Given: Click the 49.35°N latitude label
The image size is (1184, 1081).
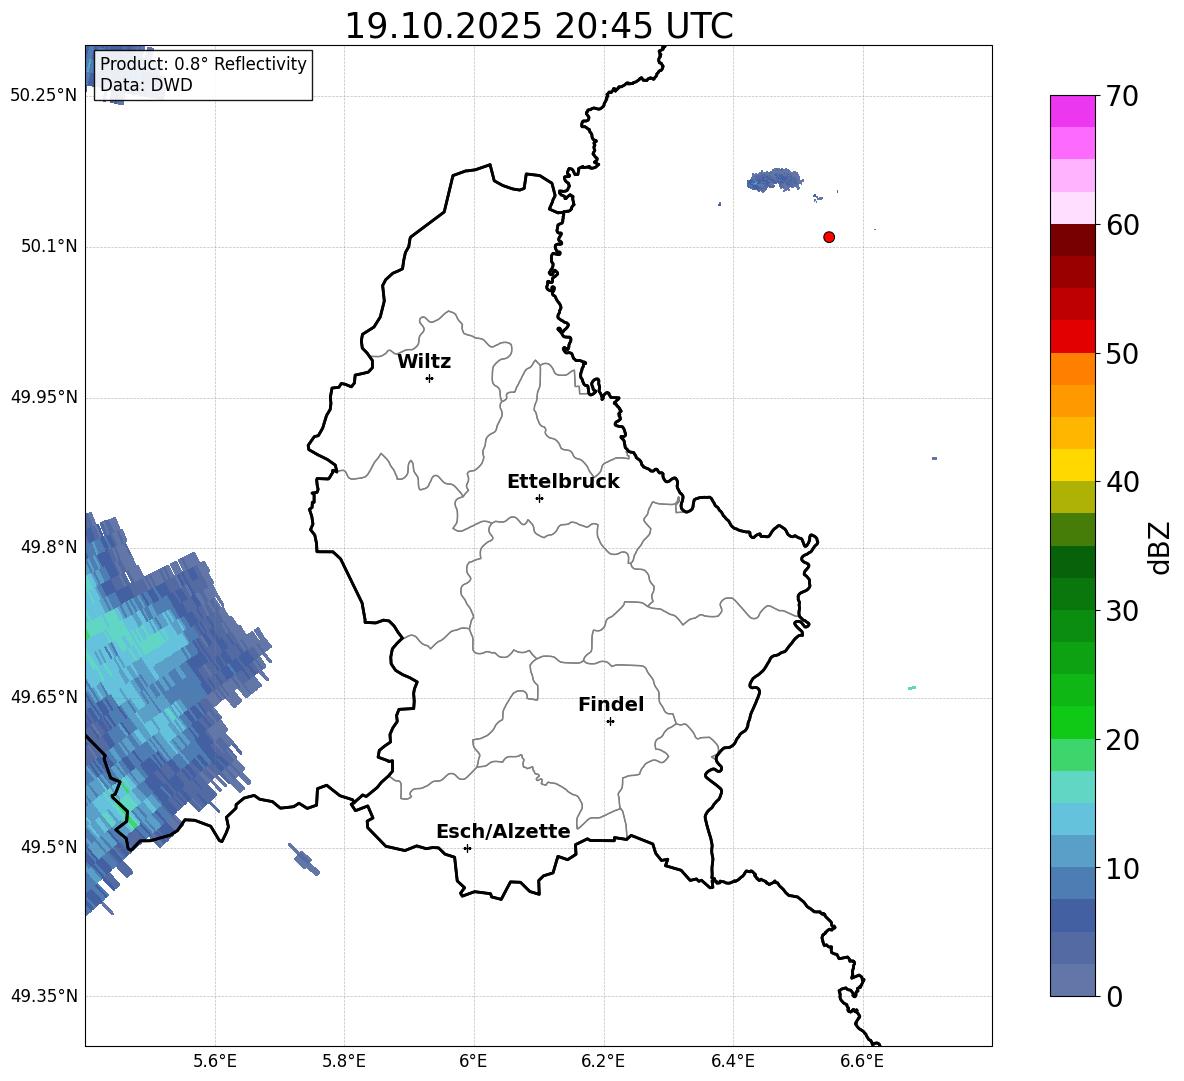Looking at the screenshot, I should point(44,996).
